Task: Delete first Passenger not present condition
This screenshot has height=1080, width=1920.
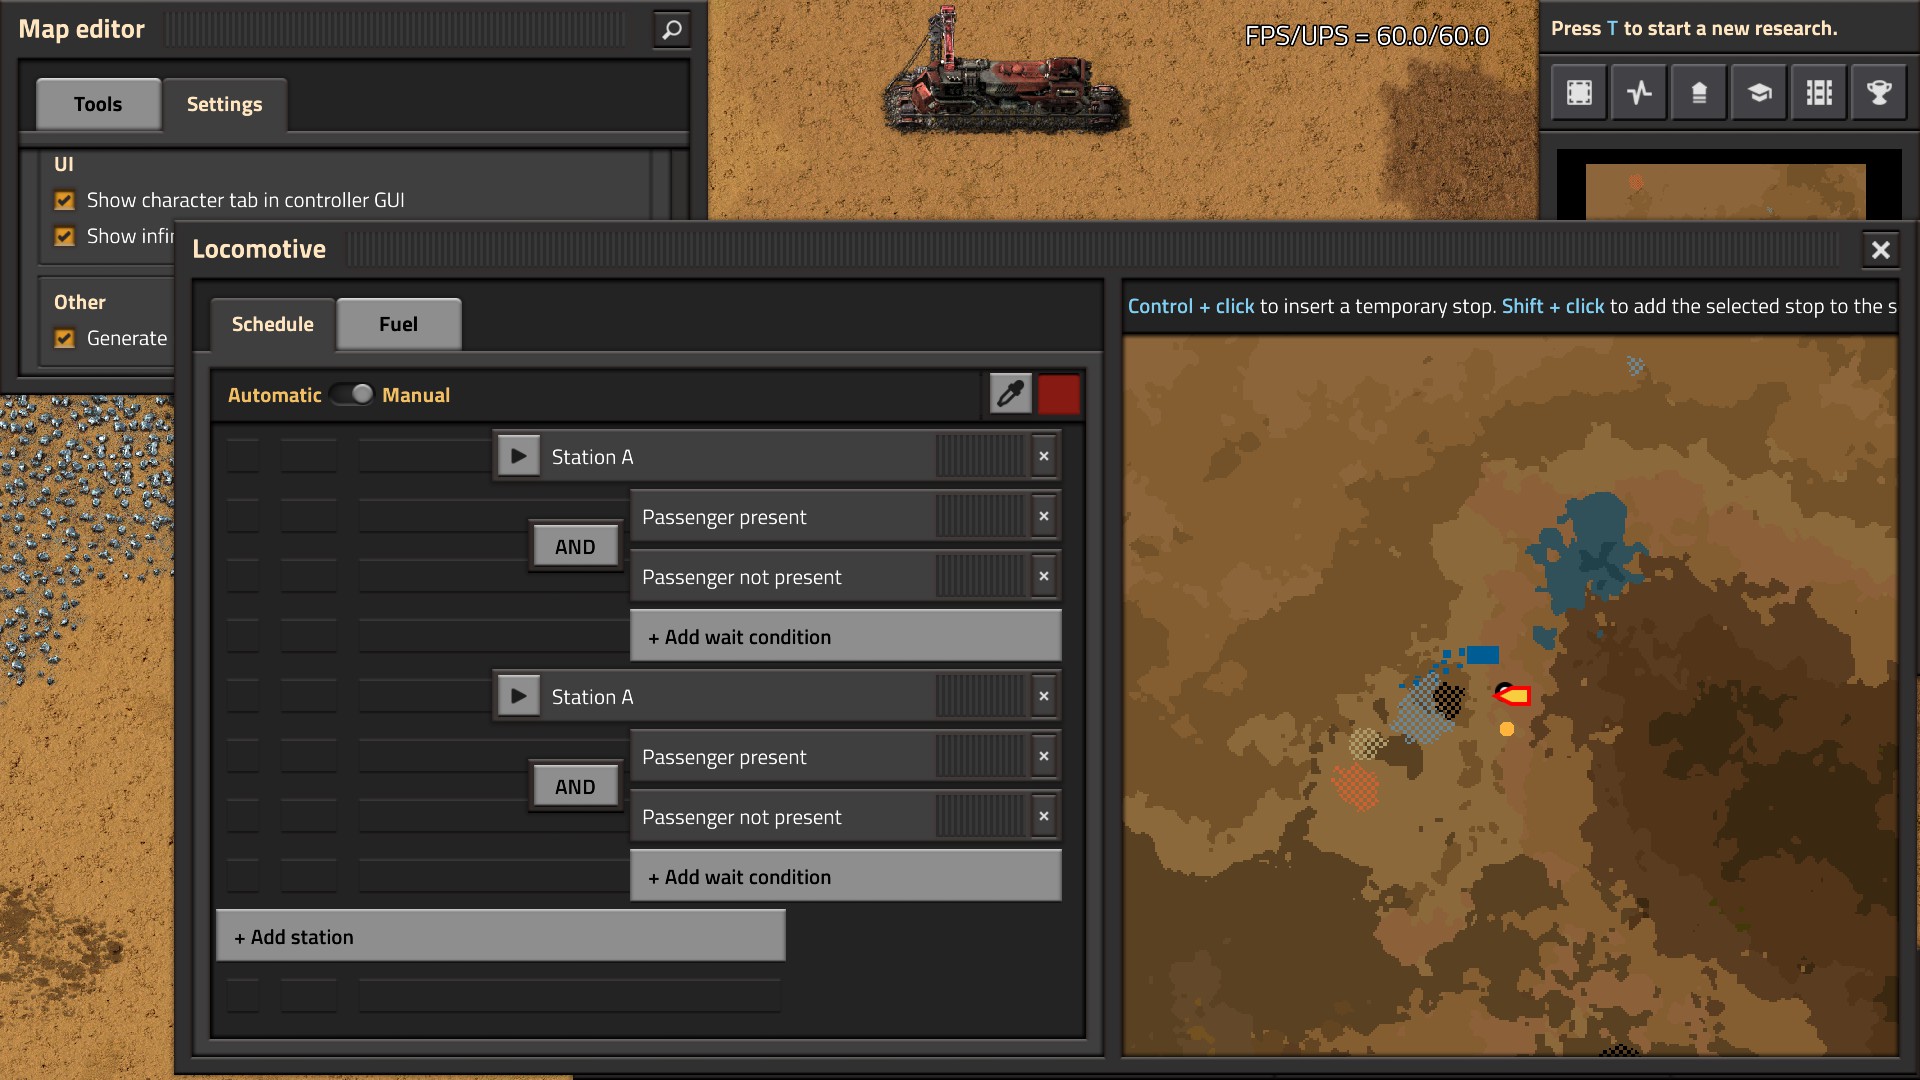Action: tap(1044, 576)
